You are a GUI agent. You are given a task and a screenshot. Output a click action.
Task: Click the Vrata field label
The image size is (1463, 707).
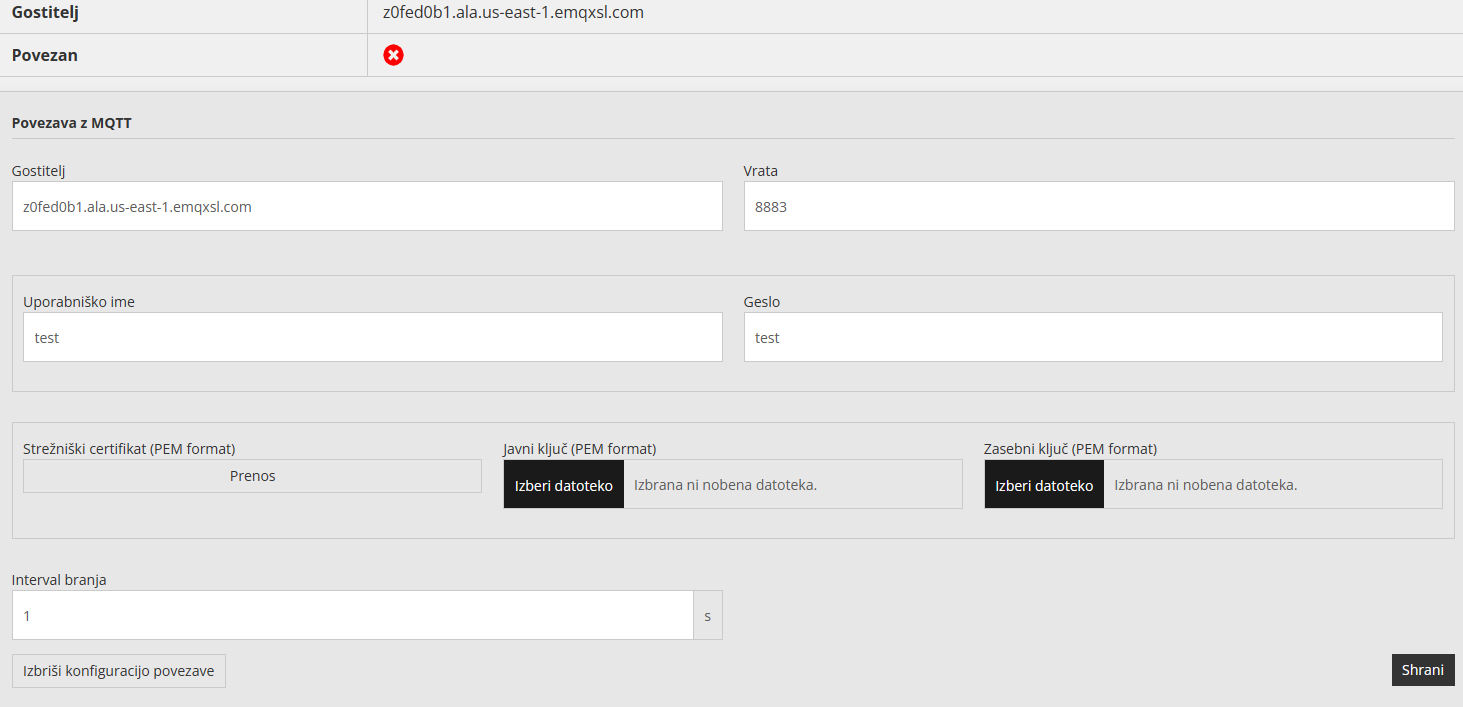click(x=761, y=171)
